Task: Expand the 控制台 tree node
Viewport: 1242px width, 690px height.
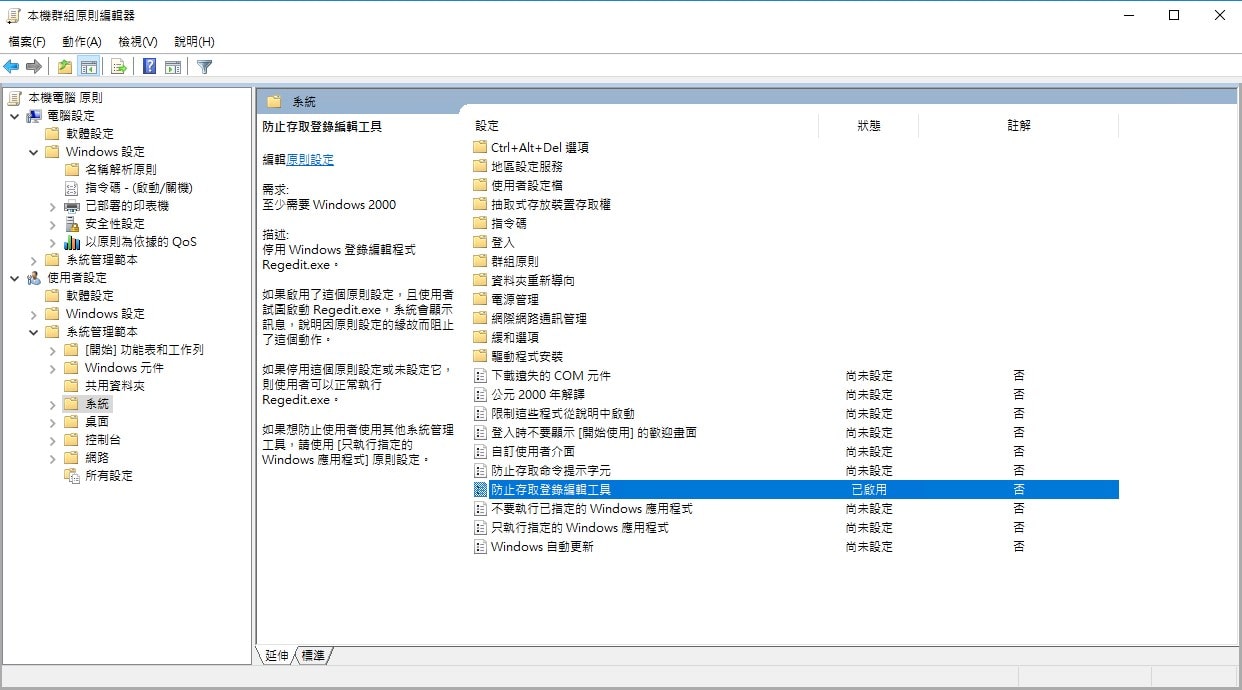Action: [52, 440]
